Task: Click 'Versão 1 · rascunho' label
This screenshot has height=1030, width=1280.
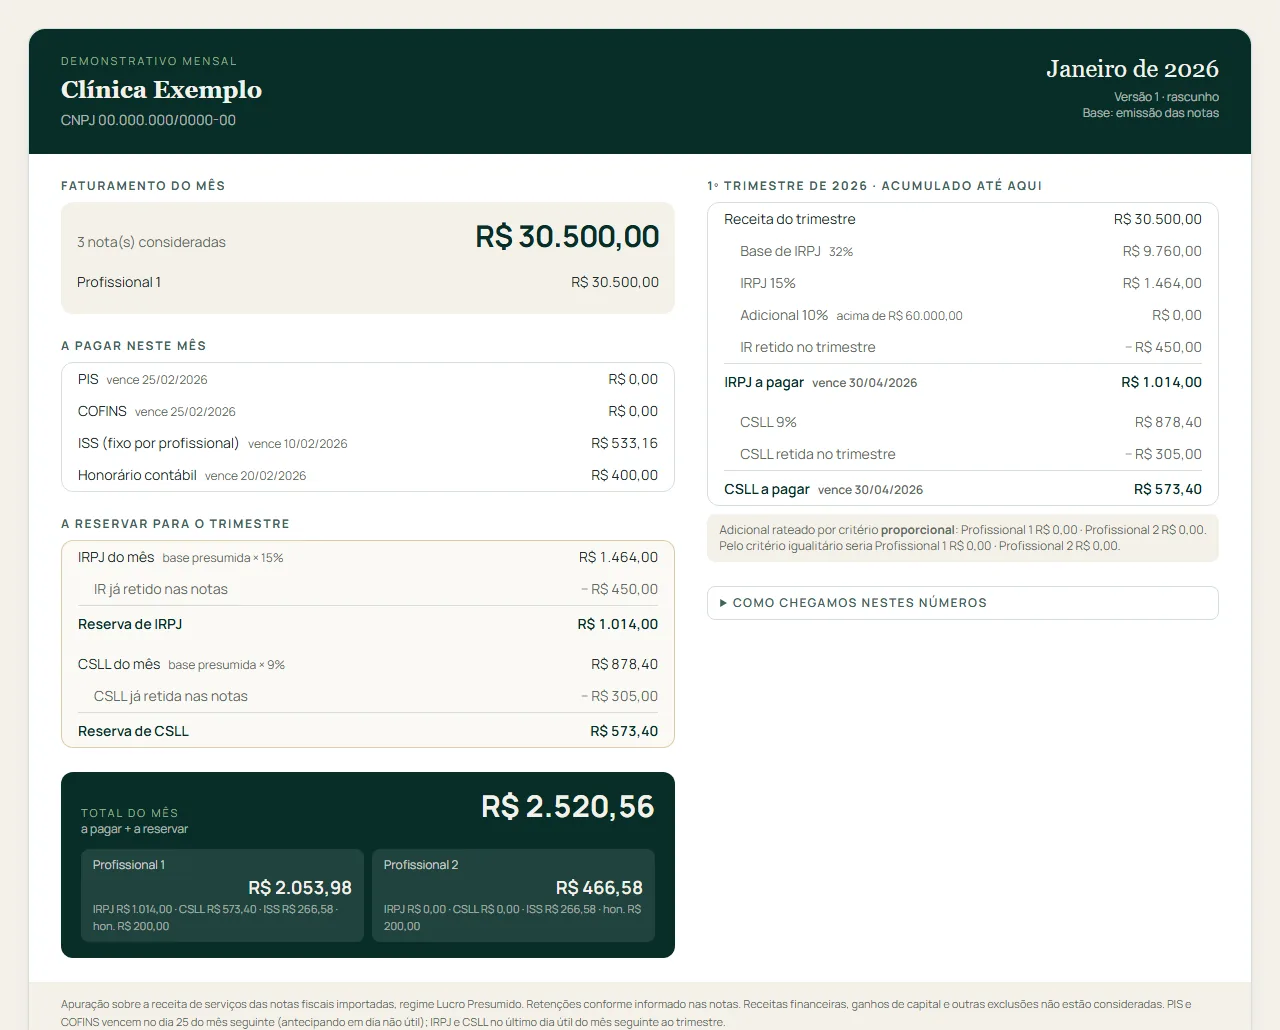Action: coord(1166,97)
